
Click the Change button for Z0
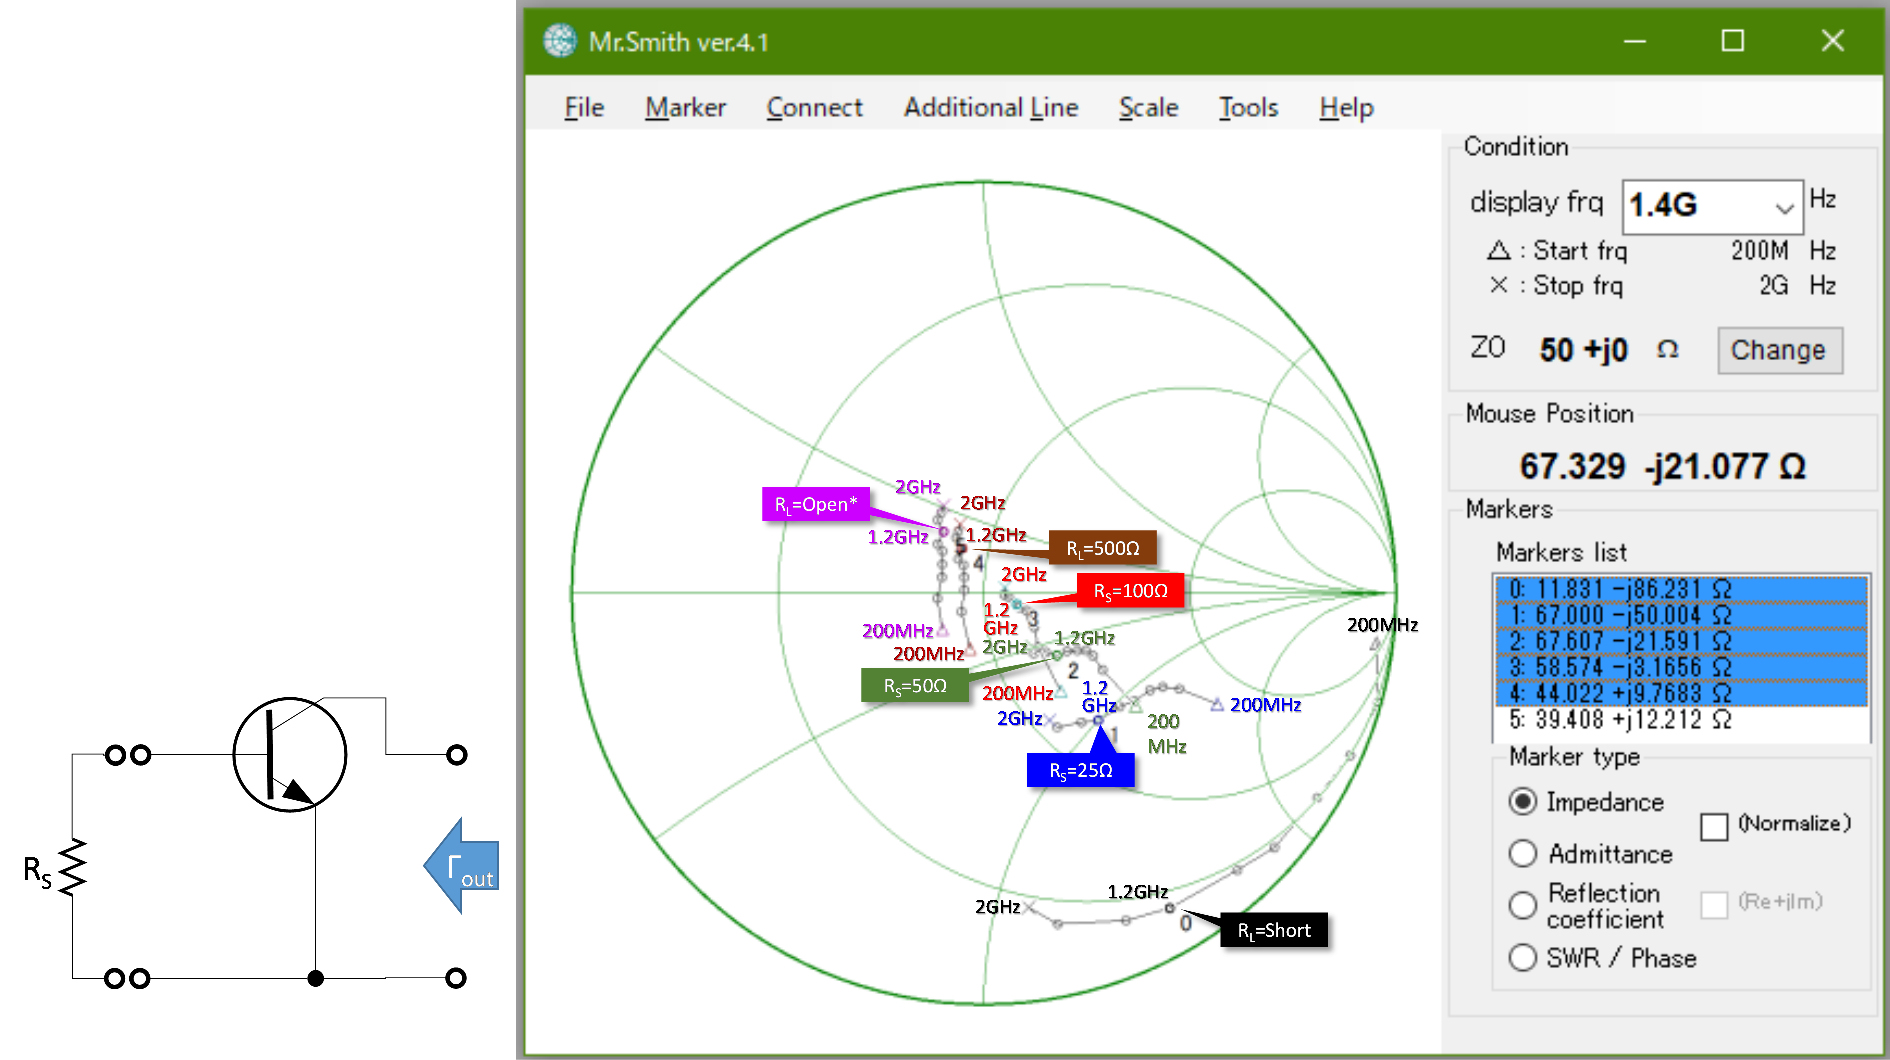[x=1779, y=350]
